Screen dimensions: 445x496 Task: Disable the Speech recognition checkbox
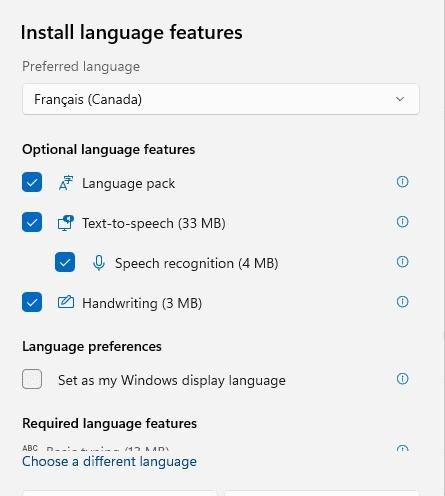pos(65,262)
